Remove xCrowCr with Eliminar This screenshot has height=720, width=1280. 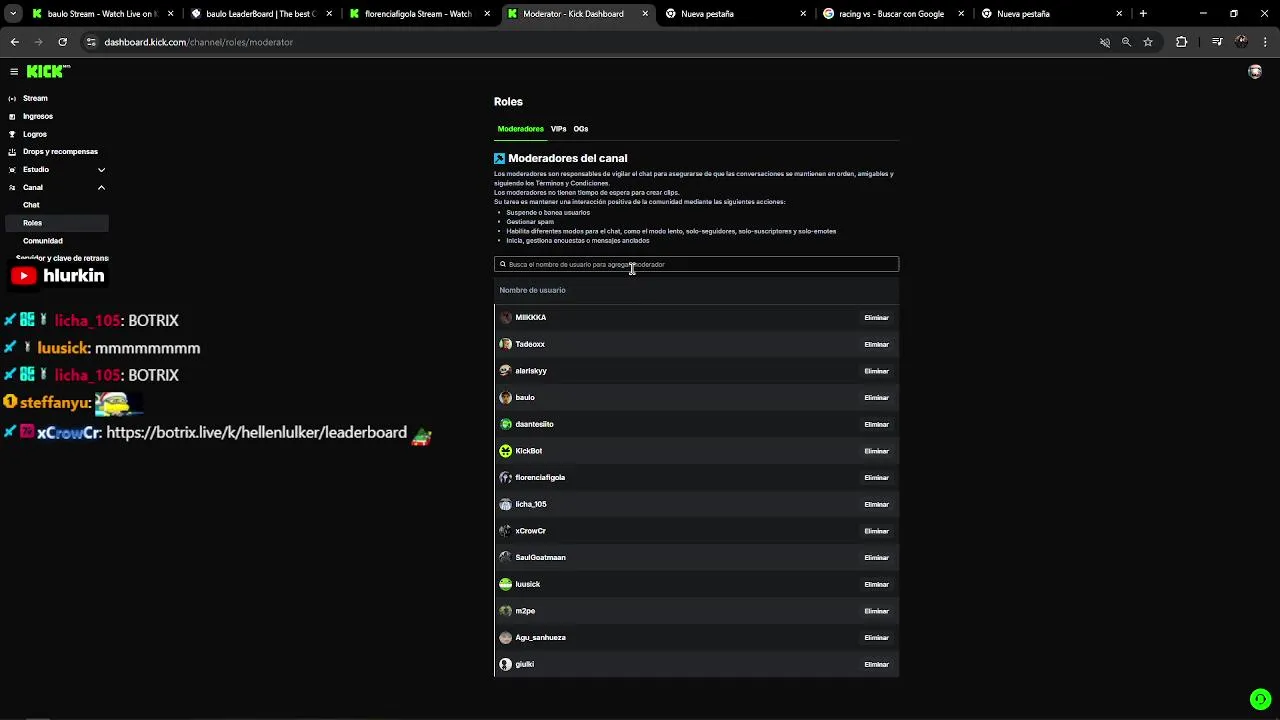coord(876,531)
